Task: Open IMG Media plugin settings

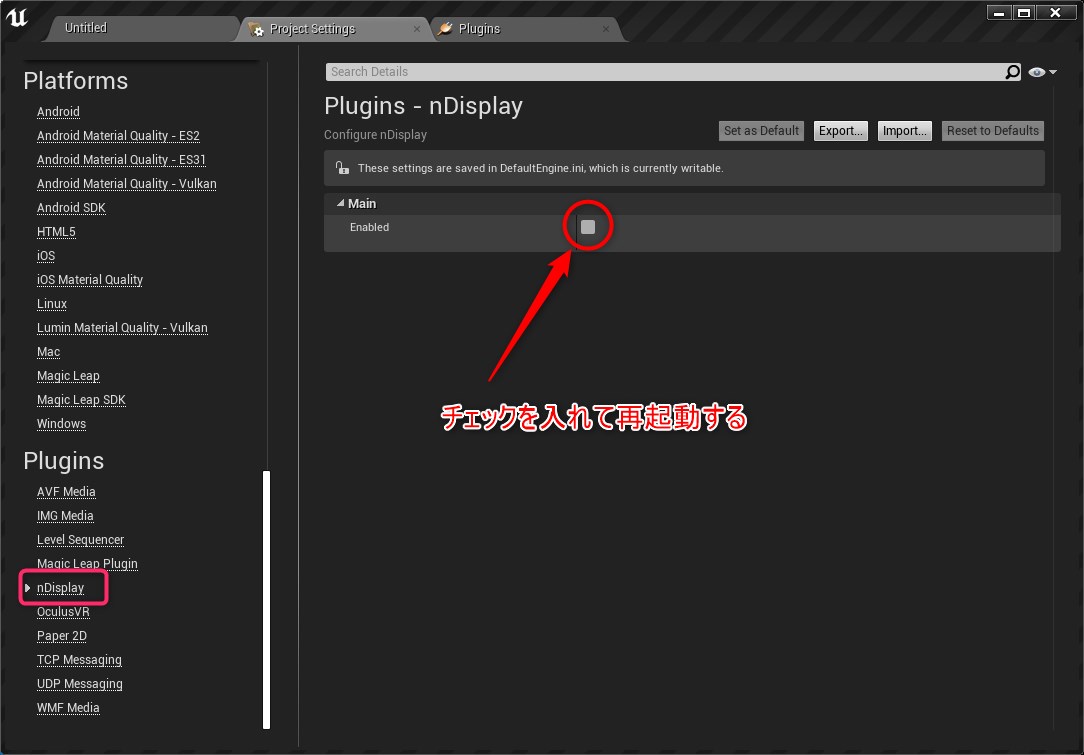Action: coord(65,516)
